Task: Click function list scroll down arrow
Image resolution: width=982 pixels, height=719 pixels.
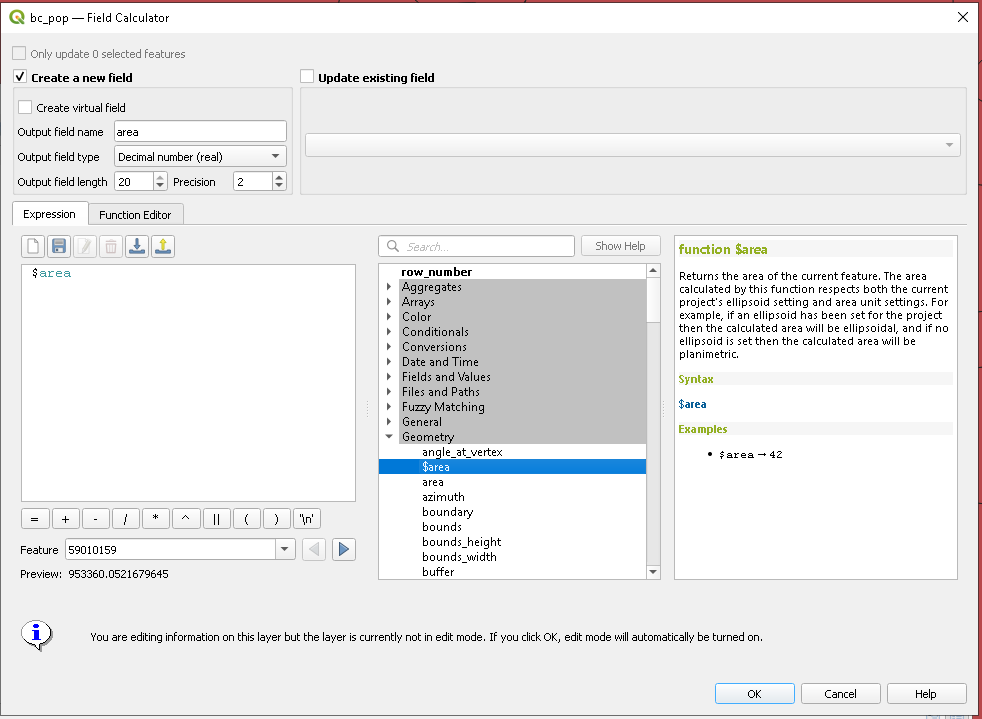Action: pos(653,572)
